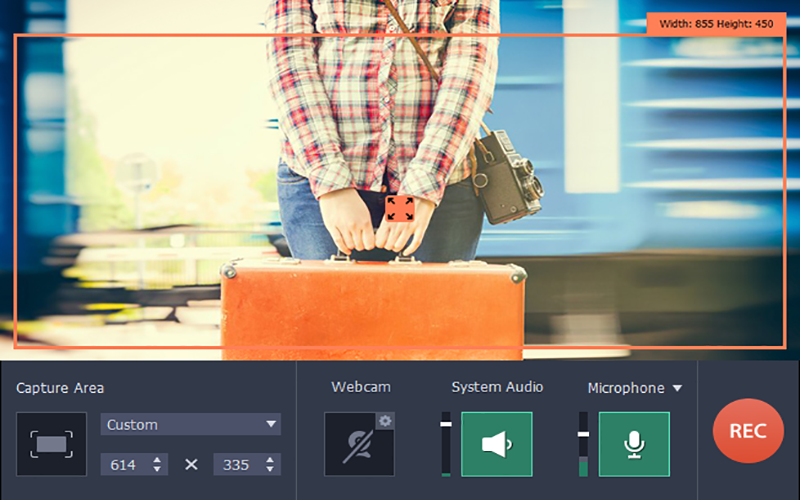Mute the System Audio speaker button
This screenshot has height=500, width=800.
[497, 444]
